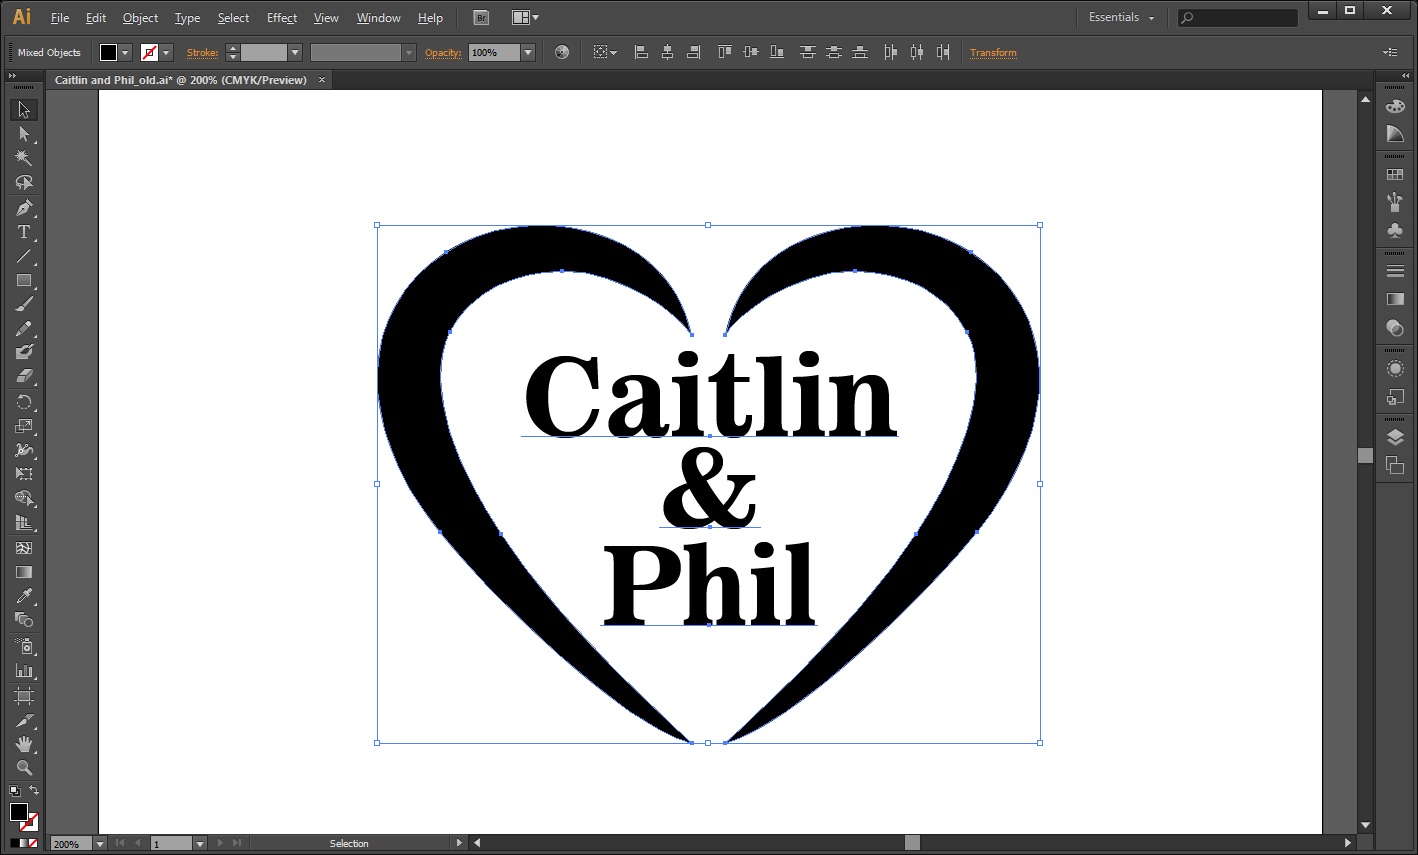
Task: Open the Effect menu
Action: [x=282, y=18]
